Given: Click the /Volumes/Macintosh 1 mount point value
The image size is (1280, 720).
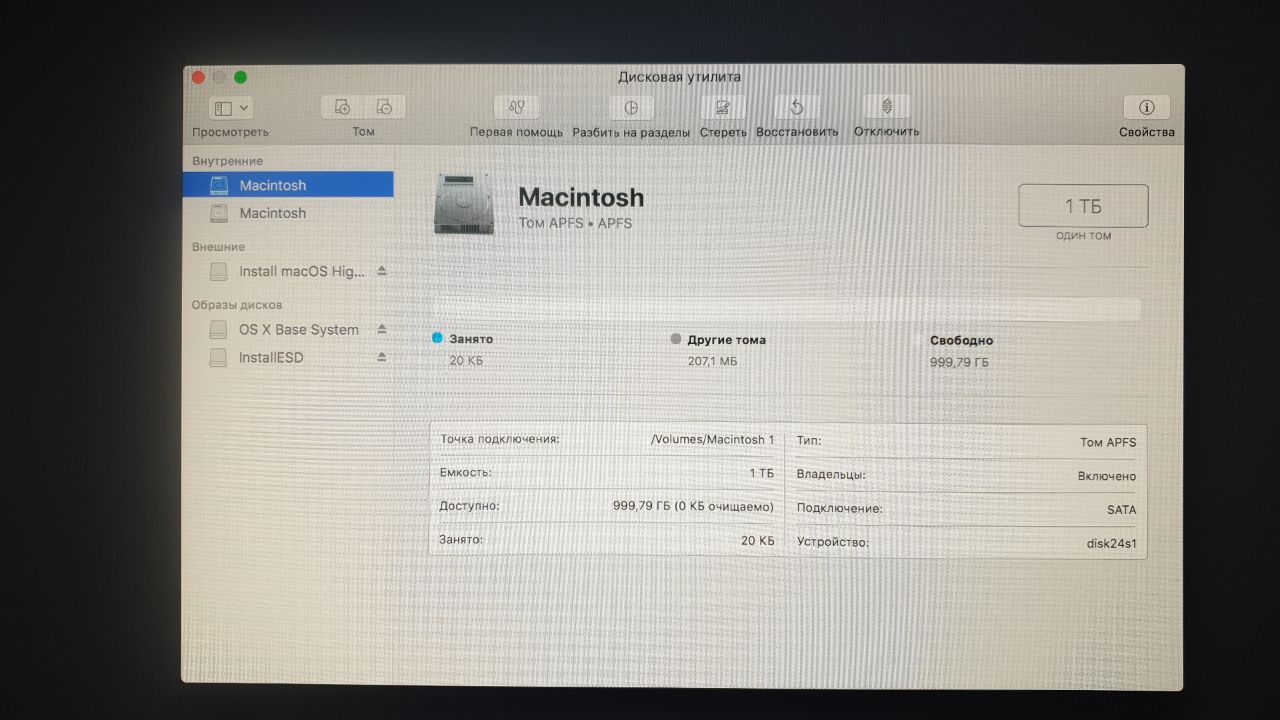Looking at the screenshot, I should [712, 439].
